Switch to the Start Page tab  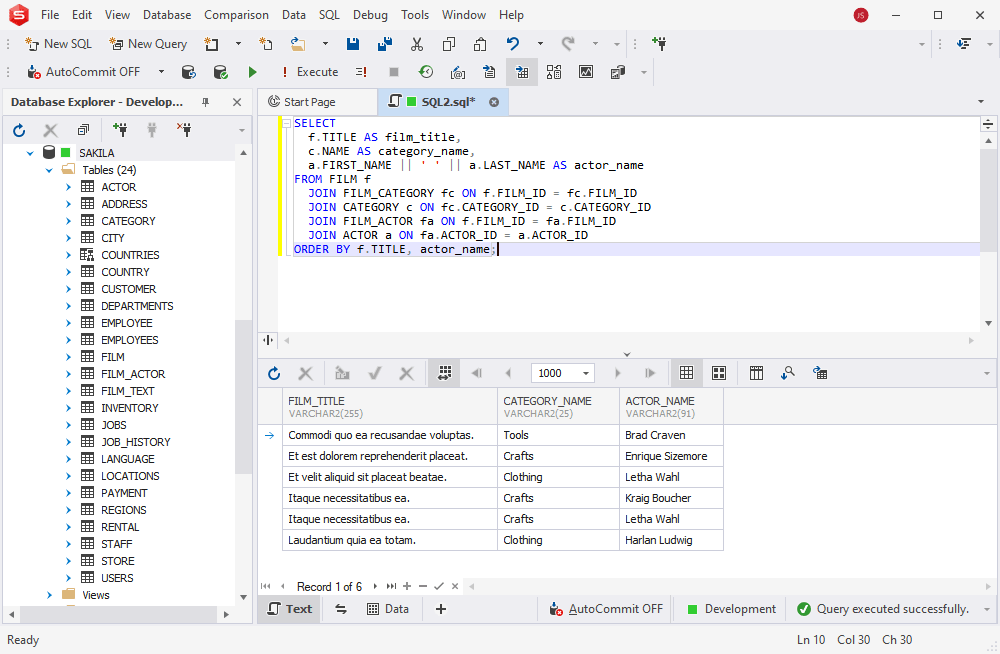[x=310, y=101]
